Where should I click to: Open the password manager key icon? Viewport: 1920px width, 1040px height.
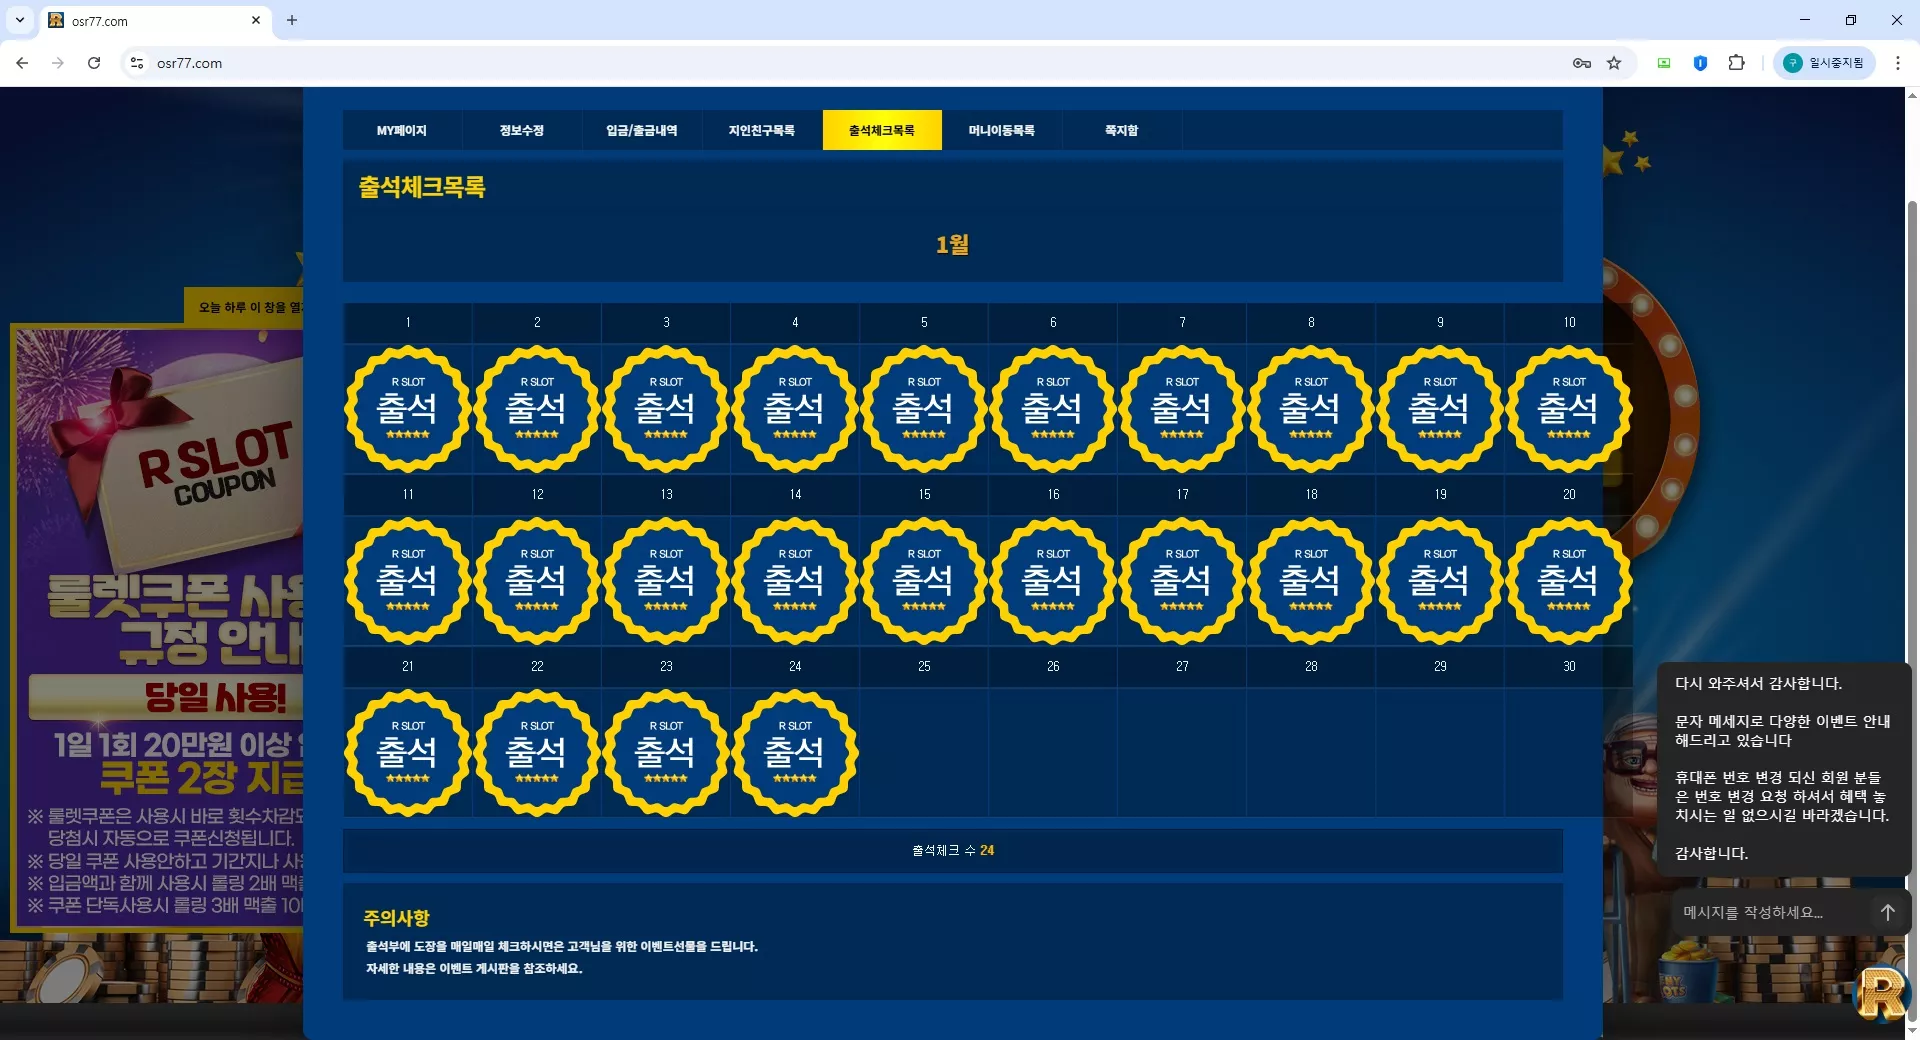[x=1582, y=63]
